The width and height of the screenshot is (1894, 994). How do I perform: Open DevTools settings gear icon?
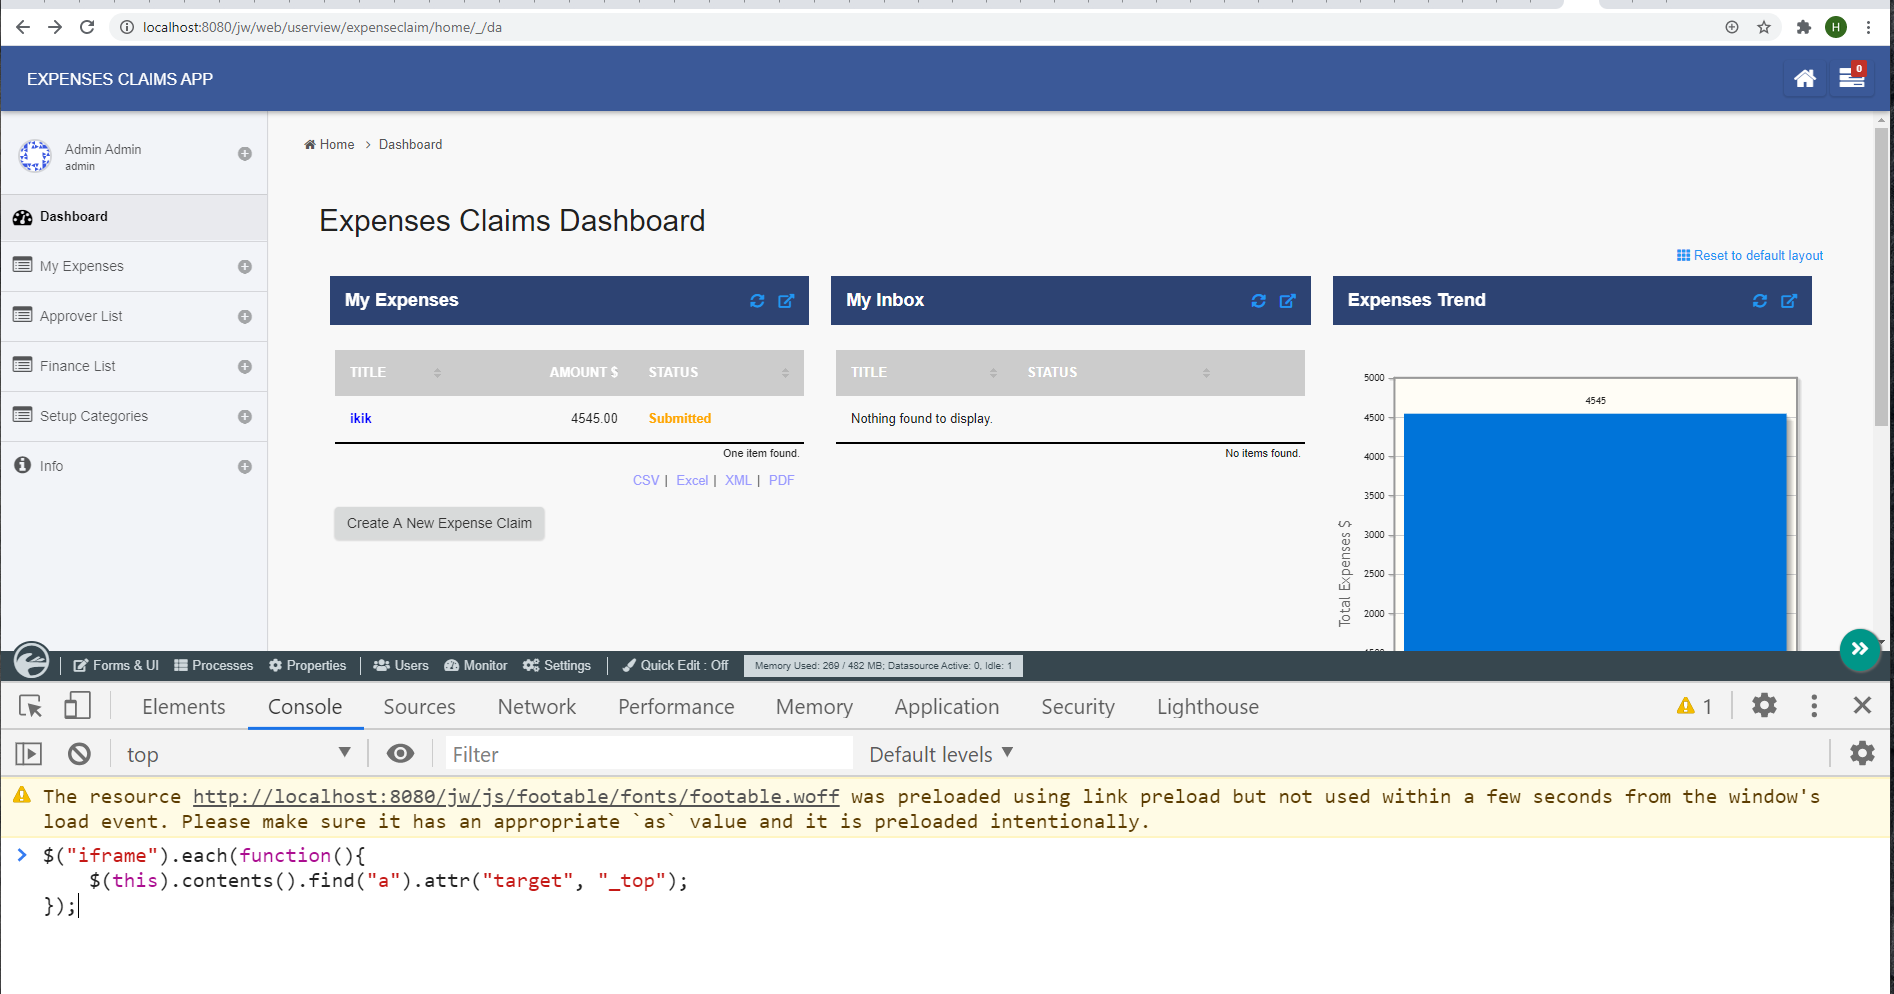point(1764,706)
